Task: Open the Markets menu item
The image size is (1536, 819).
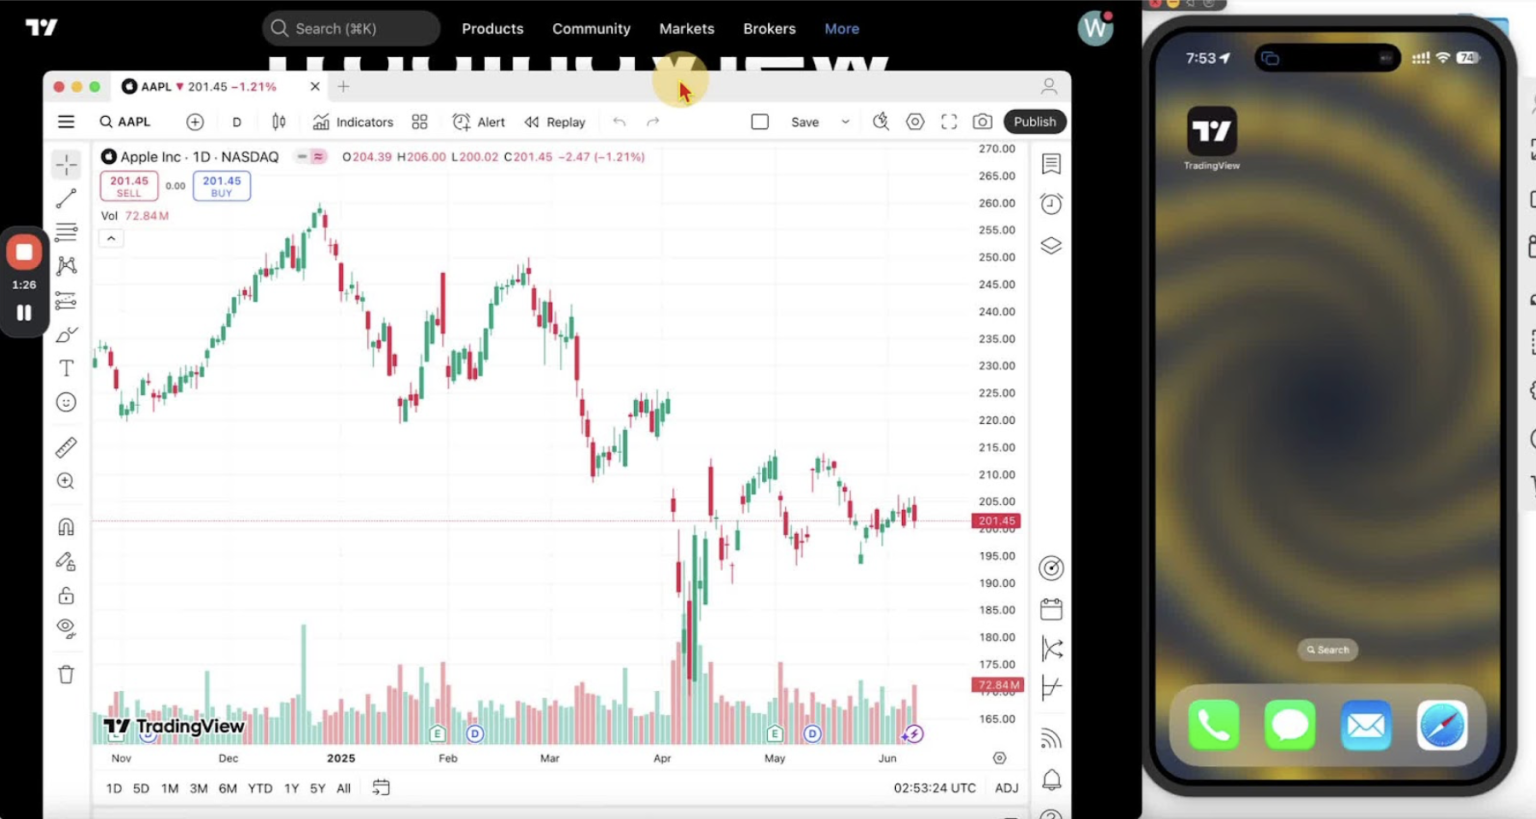Action: (x=686, y=28)
